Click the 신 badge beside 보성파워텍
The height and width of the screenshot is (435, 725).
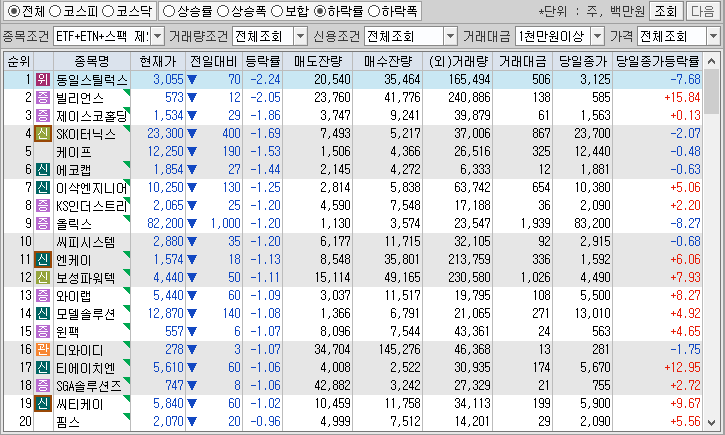click(43, 278)
